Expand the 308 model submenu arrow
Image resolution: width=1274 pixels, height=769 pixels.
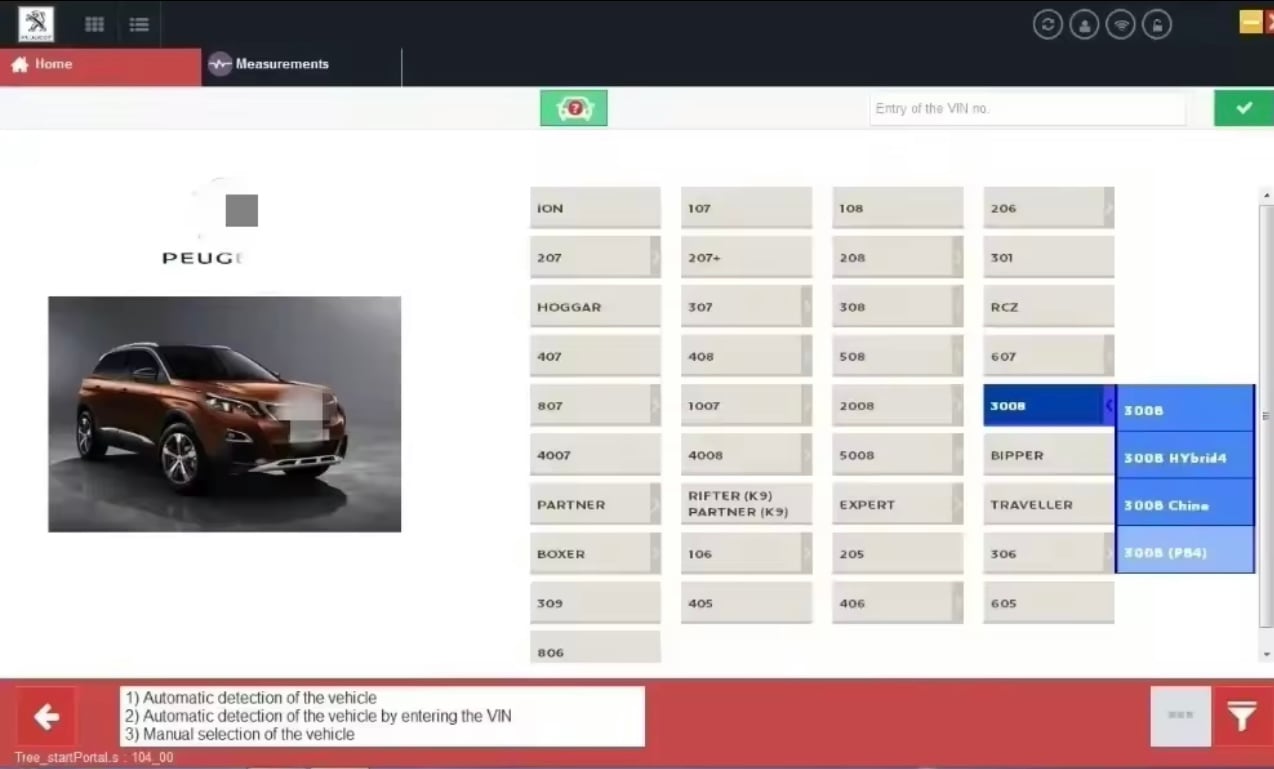click(x=958, y=307)
